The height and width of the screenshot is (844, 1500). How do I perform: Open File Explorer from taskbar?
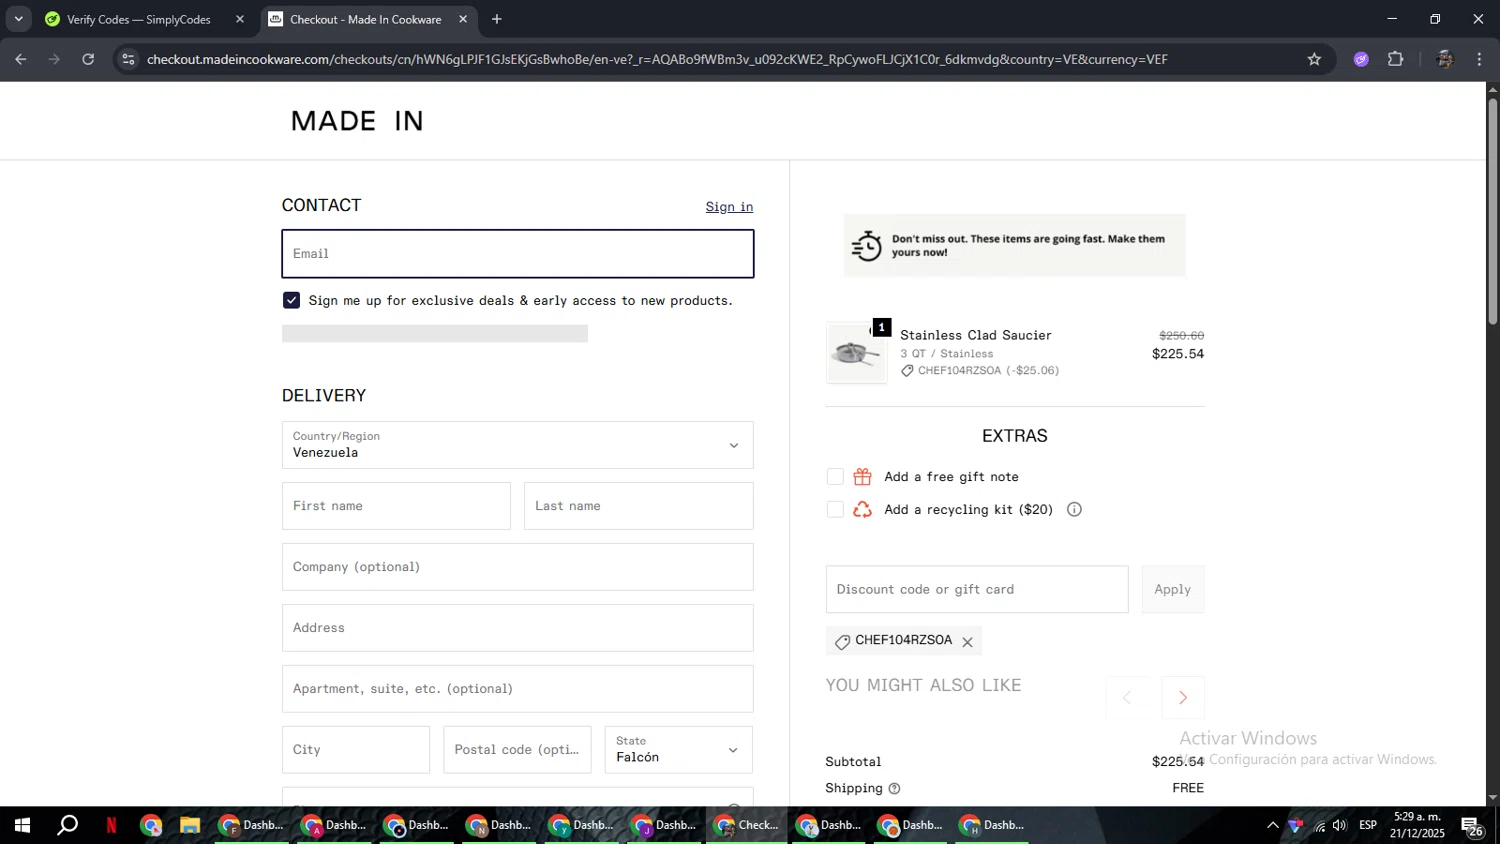click(189, 826)
